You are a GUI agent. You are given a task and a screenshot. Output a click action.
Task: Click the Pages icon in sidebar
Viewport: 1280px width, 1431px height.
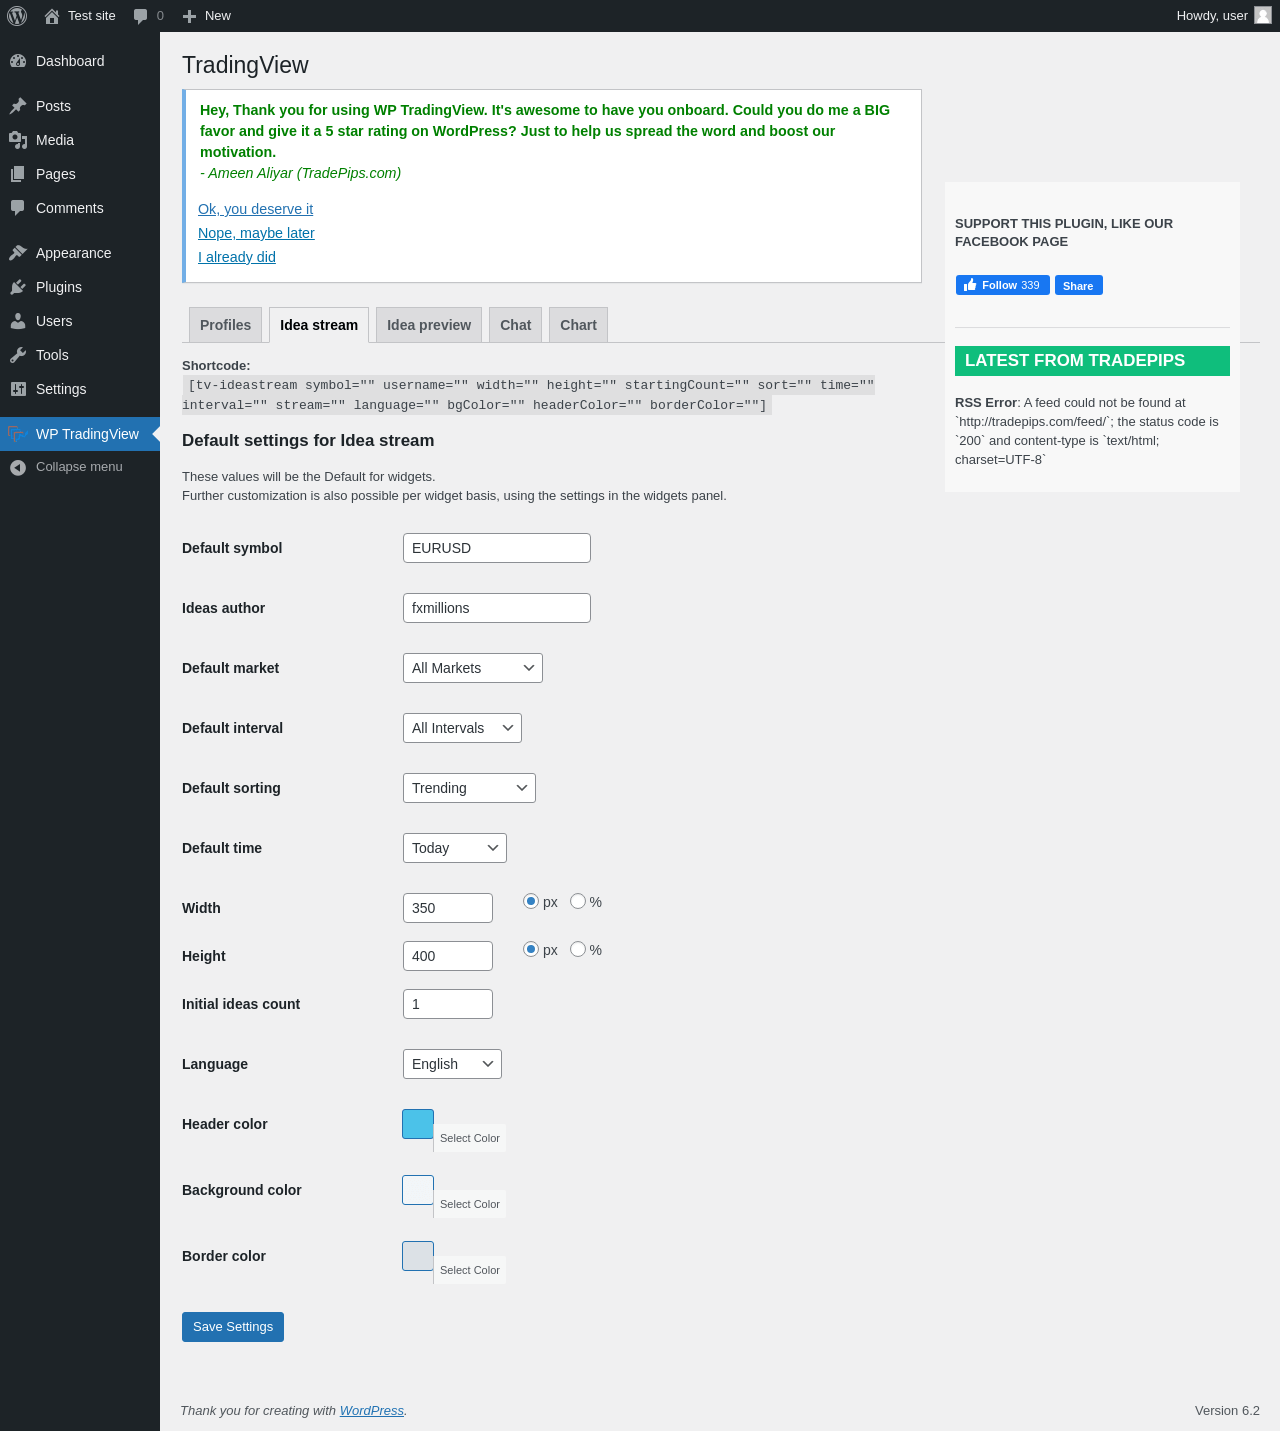tap(18, 174)
